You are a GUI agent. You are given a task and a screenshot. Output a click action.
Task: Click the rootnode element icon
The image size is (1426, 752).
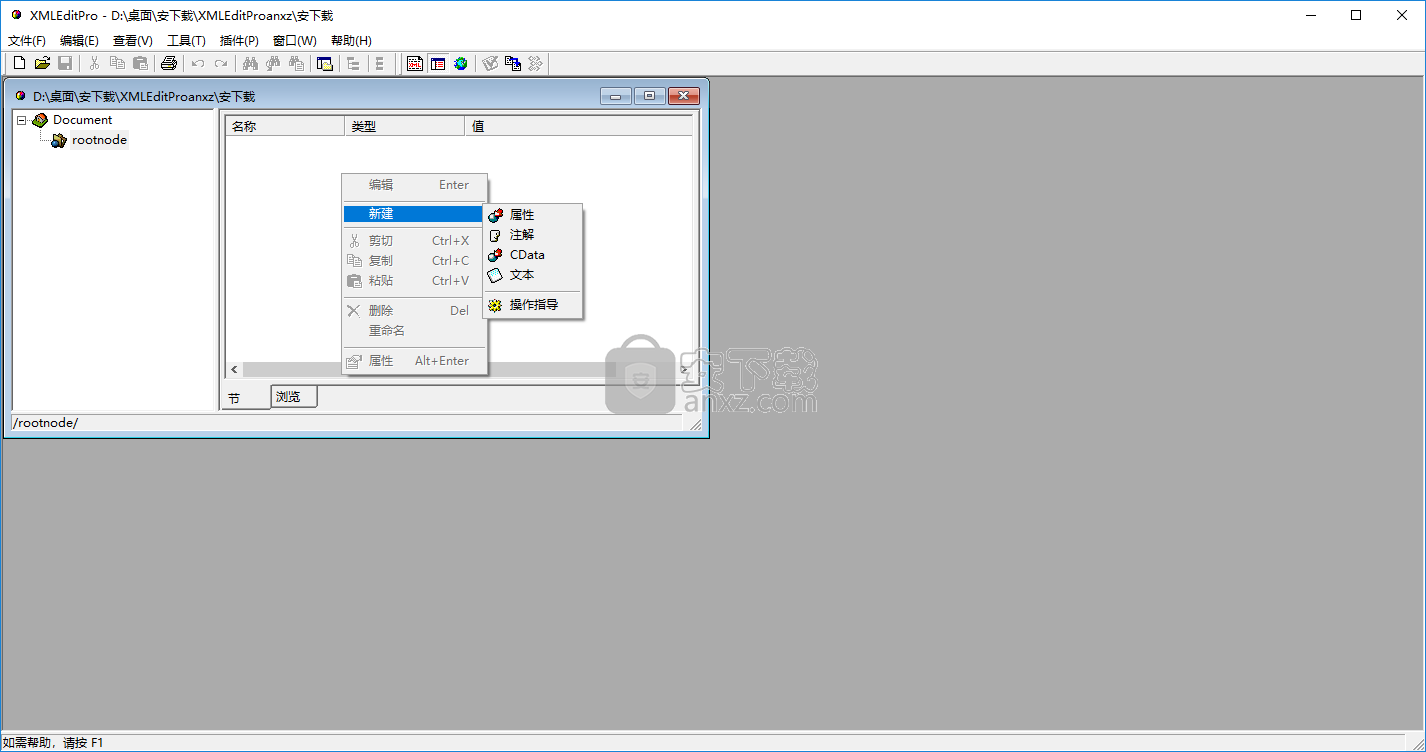point(59,140)
